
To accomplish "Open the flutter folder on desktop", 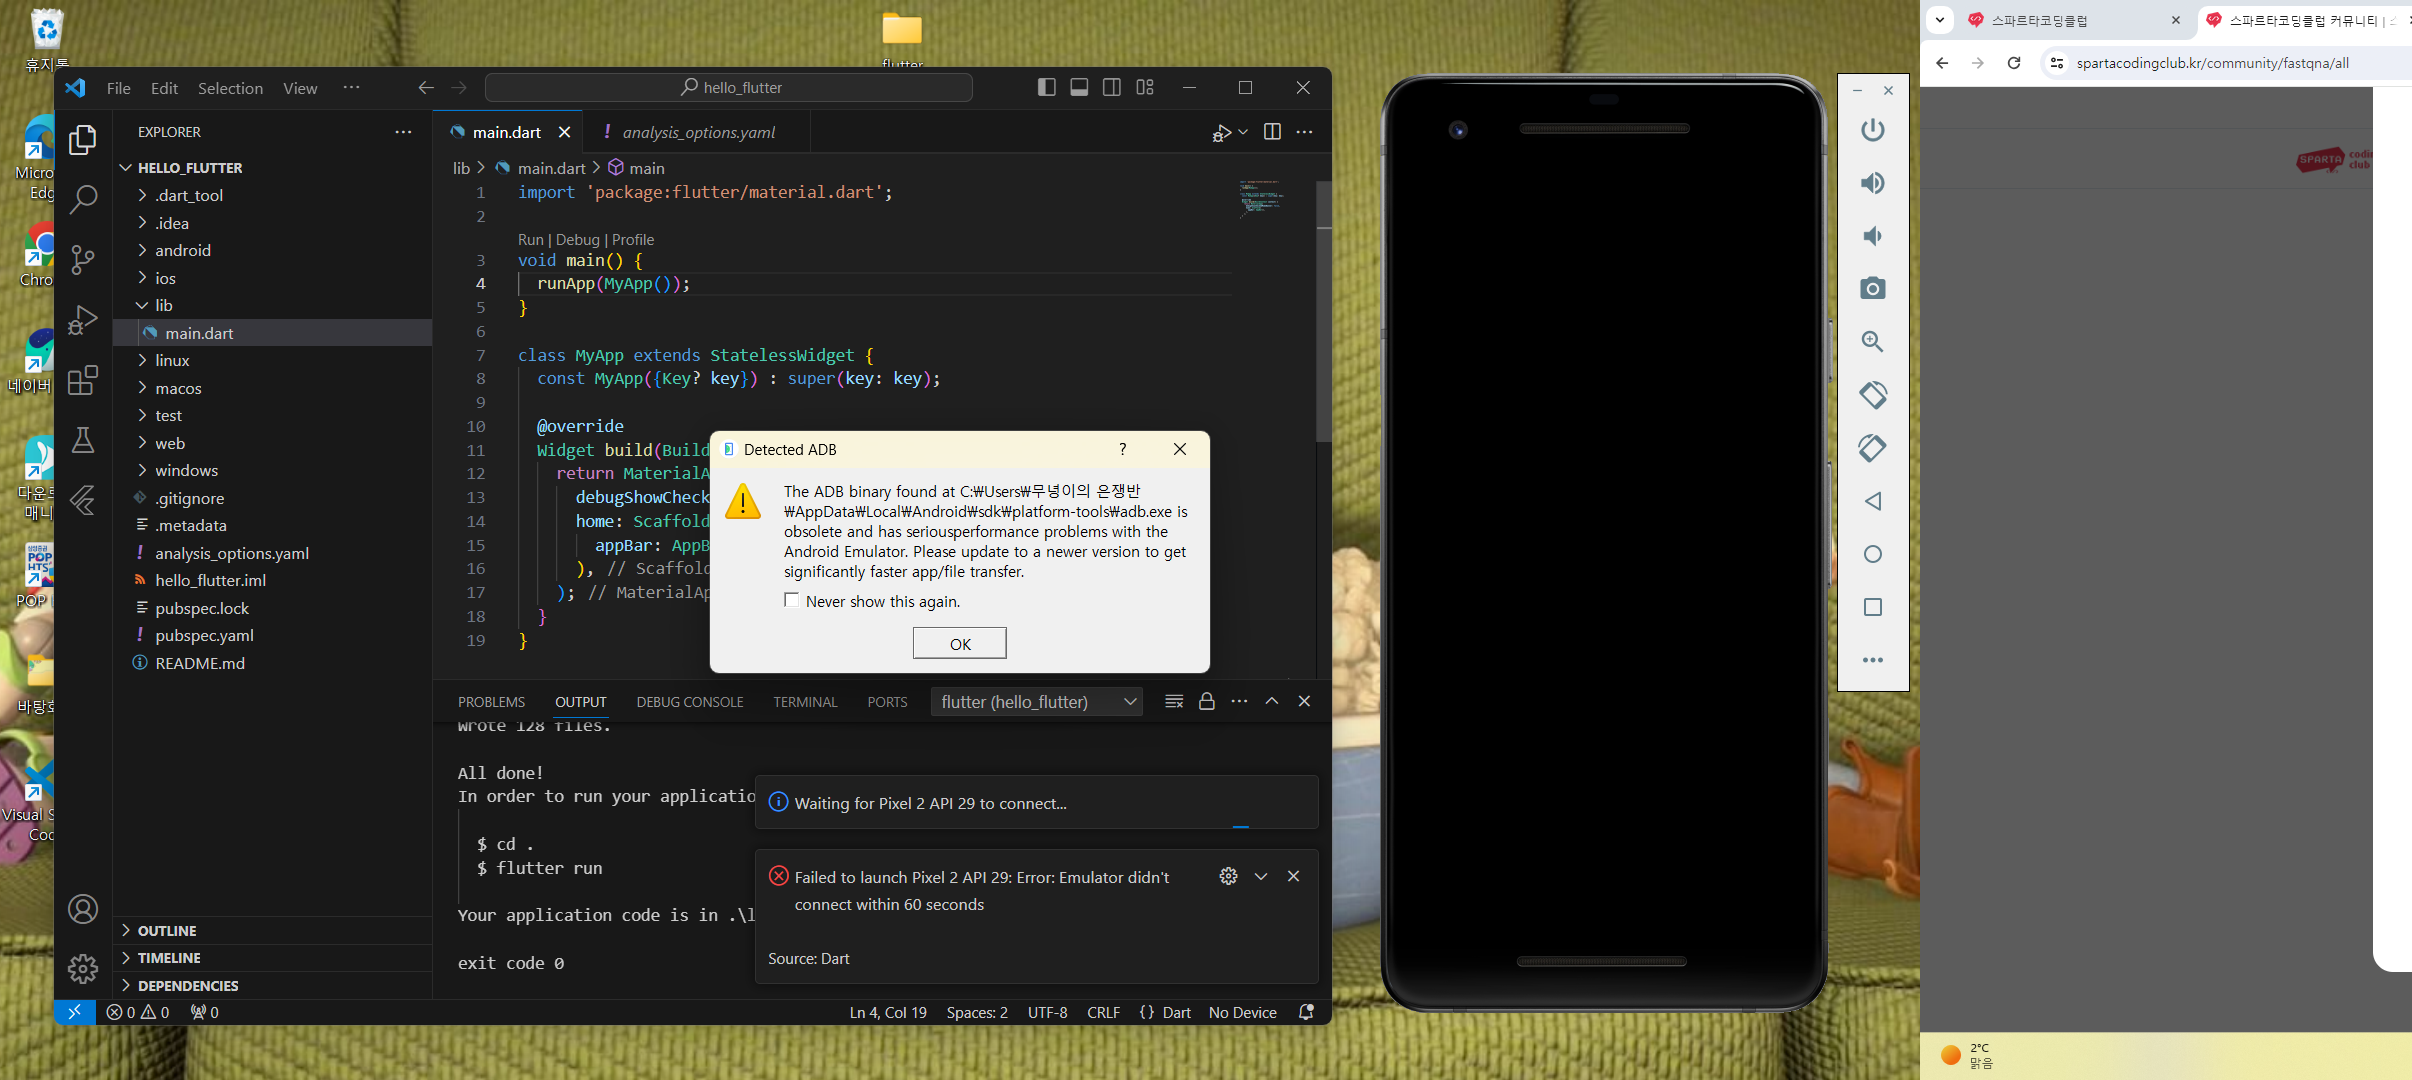I will 902,38.
